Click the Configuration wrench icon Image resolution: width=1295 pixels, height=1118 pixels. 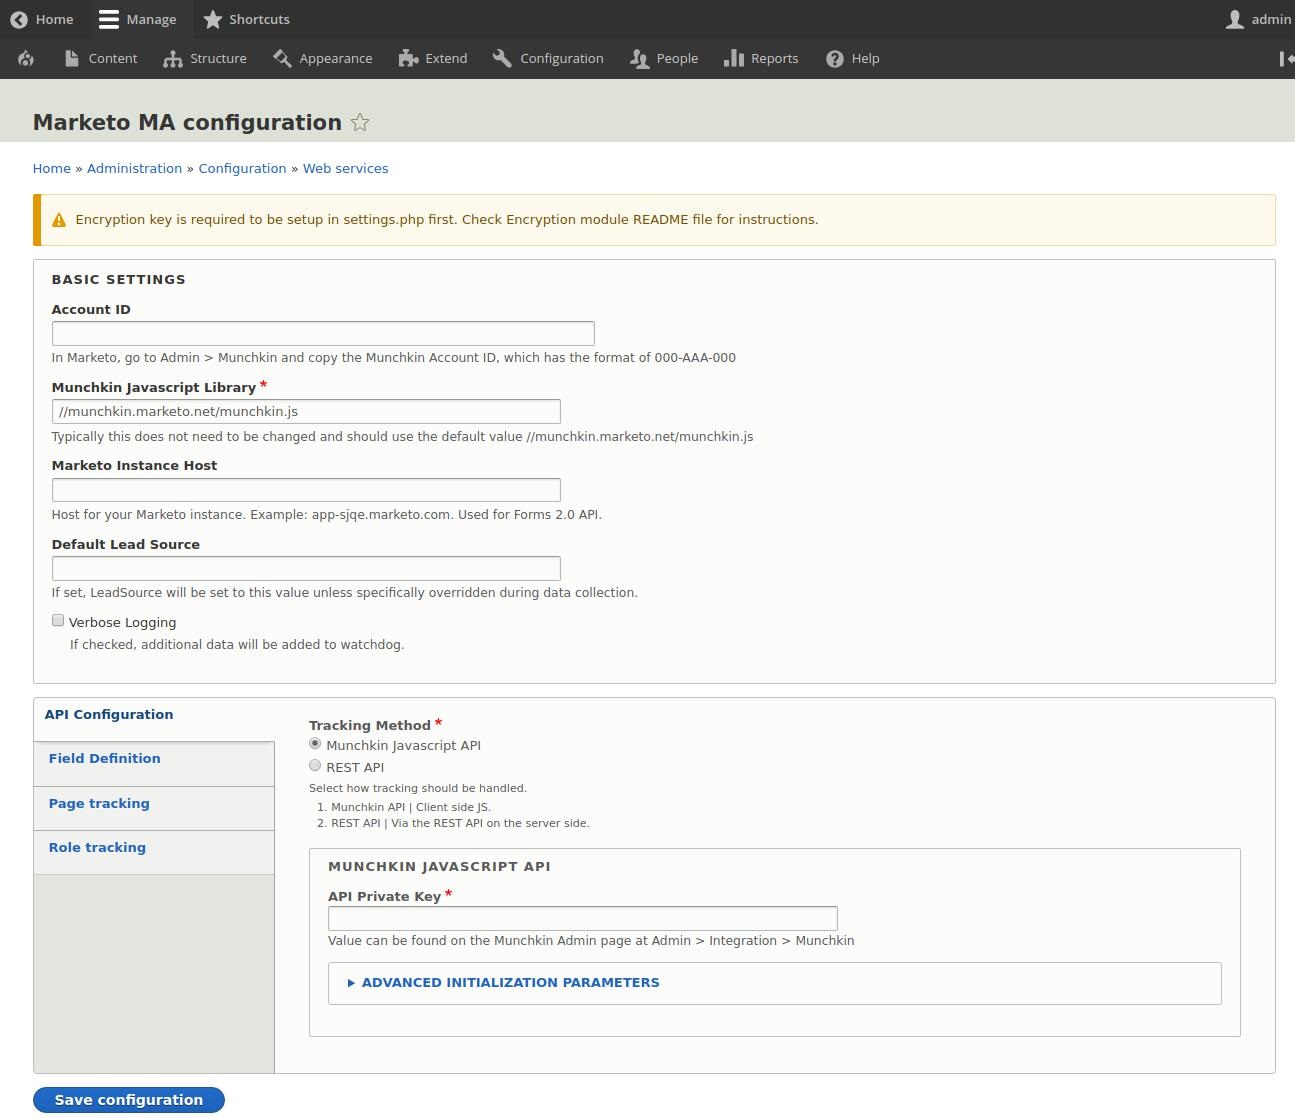[x=501, y=58]
